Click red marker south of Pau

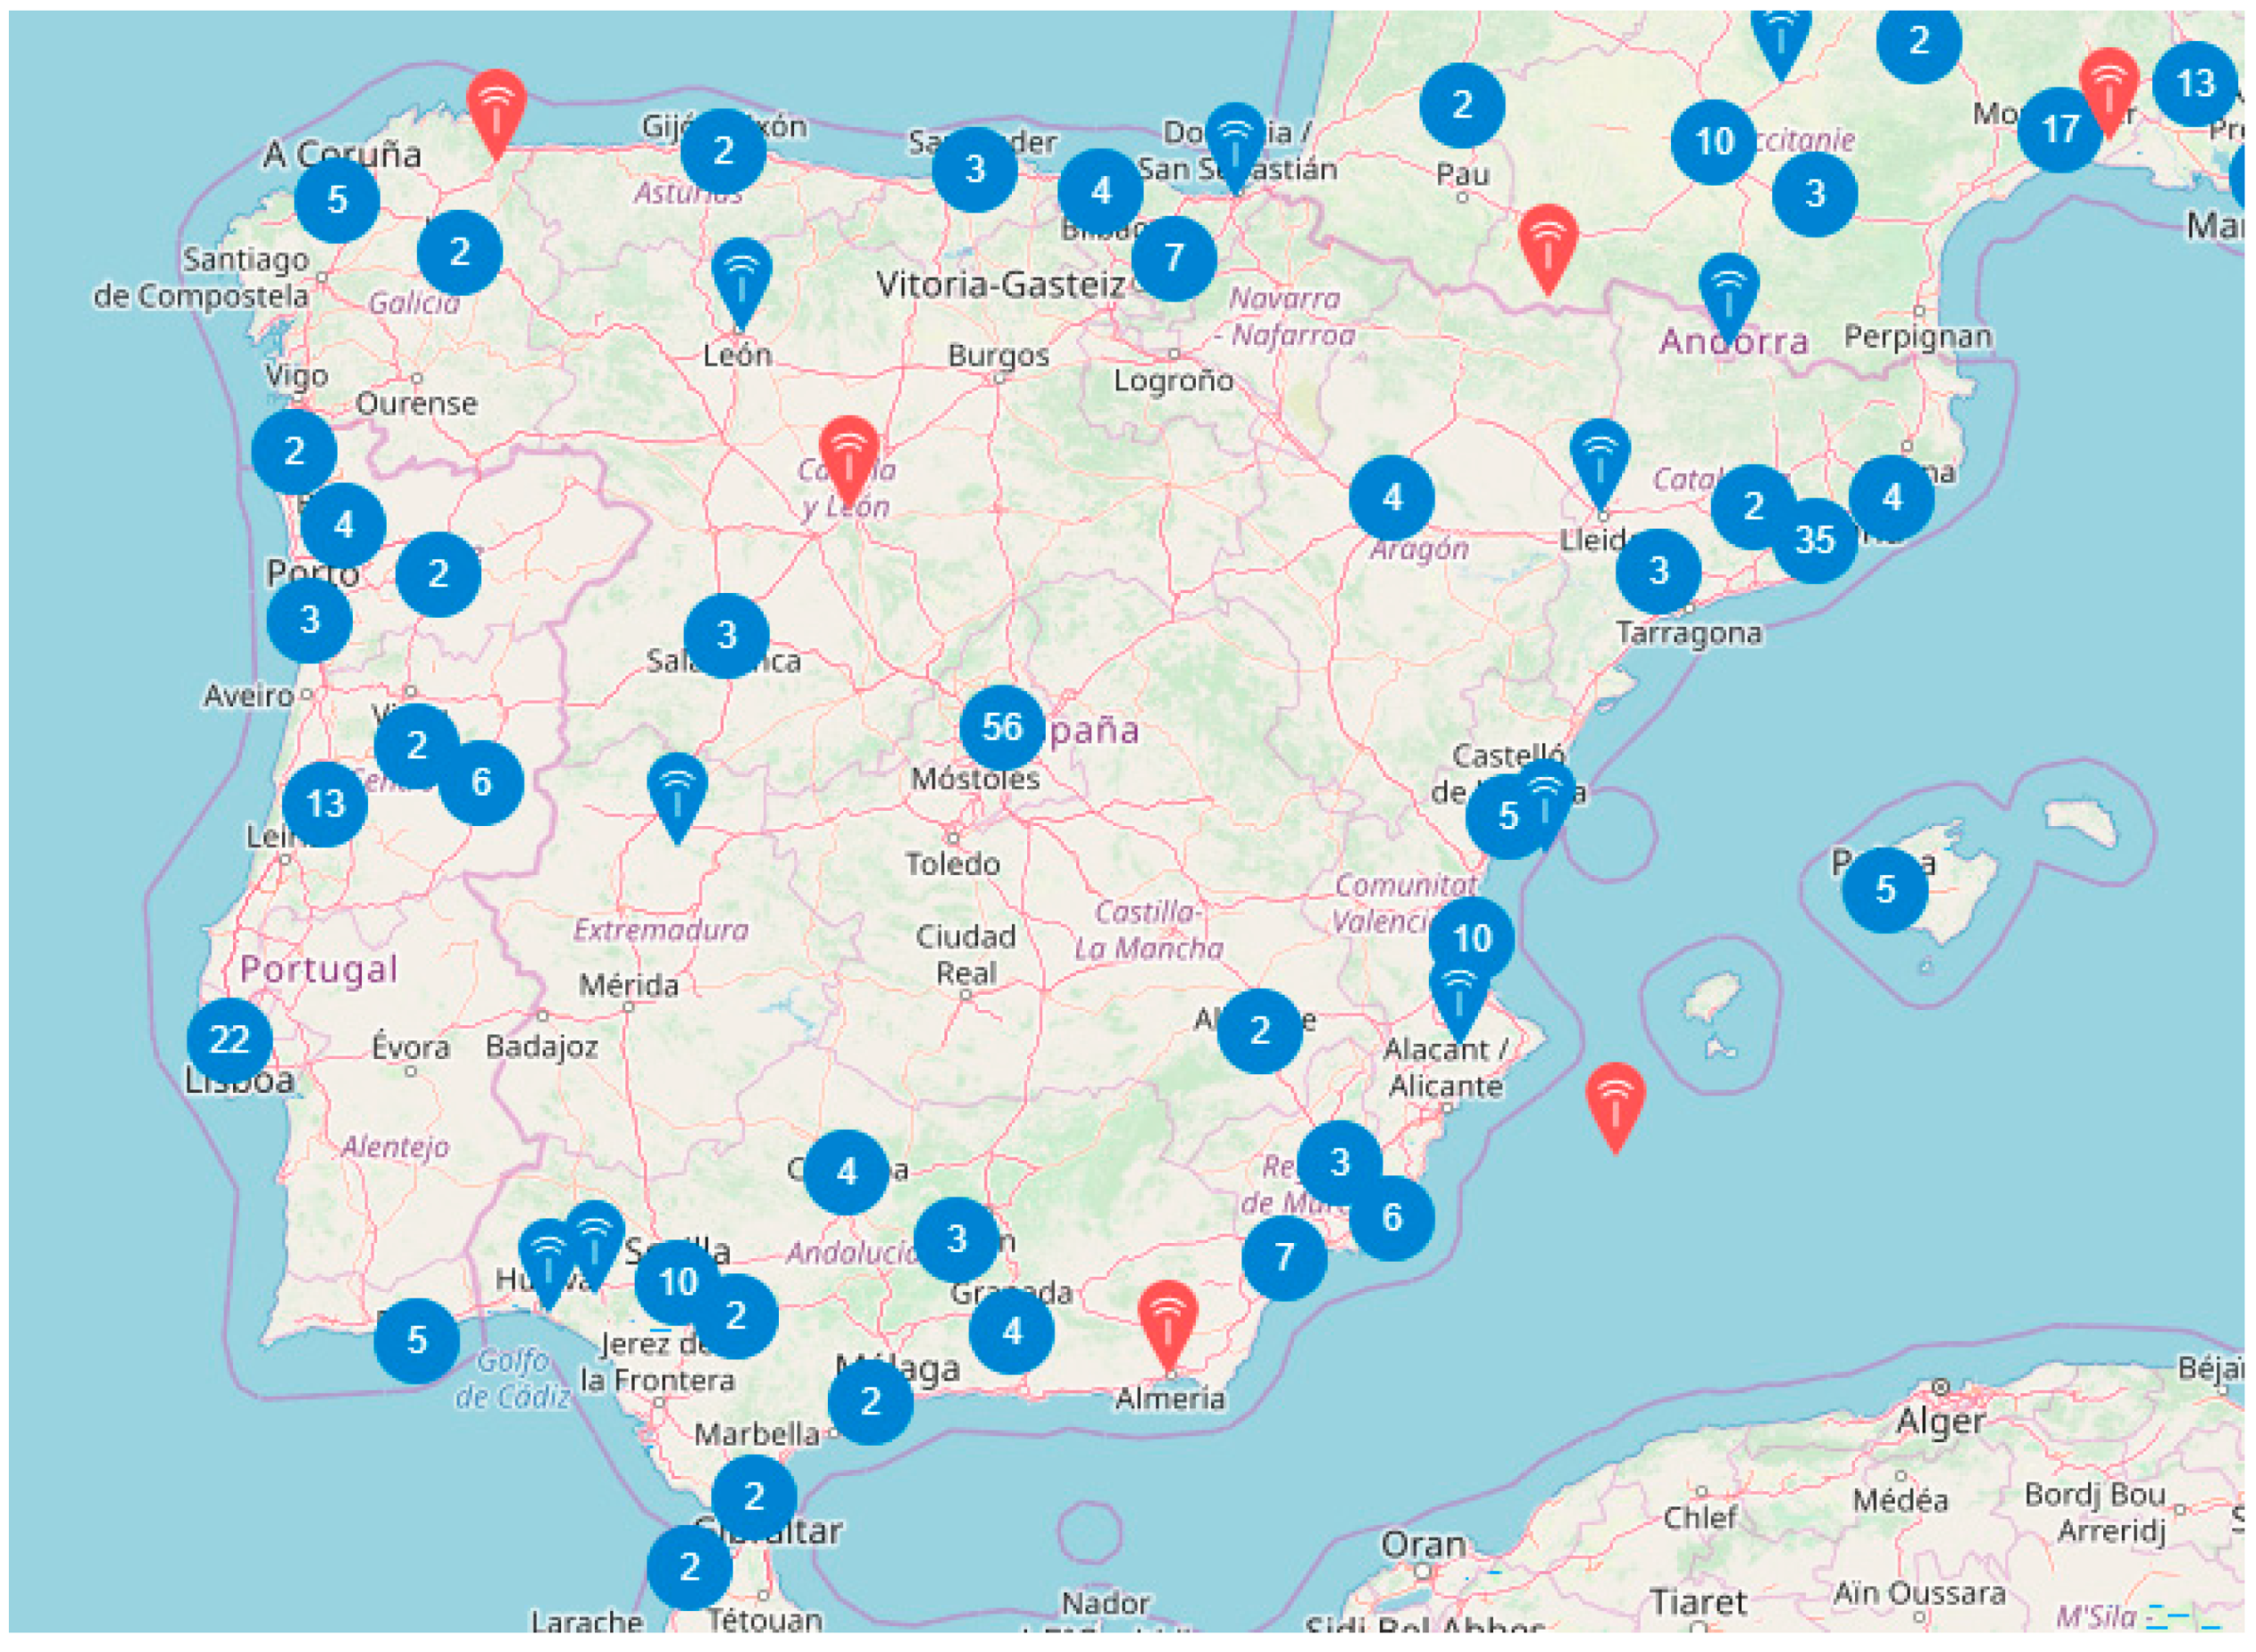pos(1547,241)
